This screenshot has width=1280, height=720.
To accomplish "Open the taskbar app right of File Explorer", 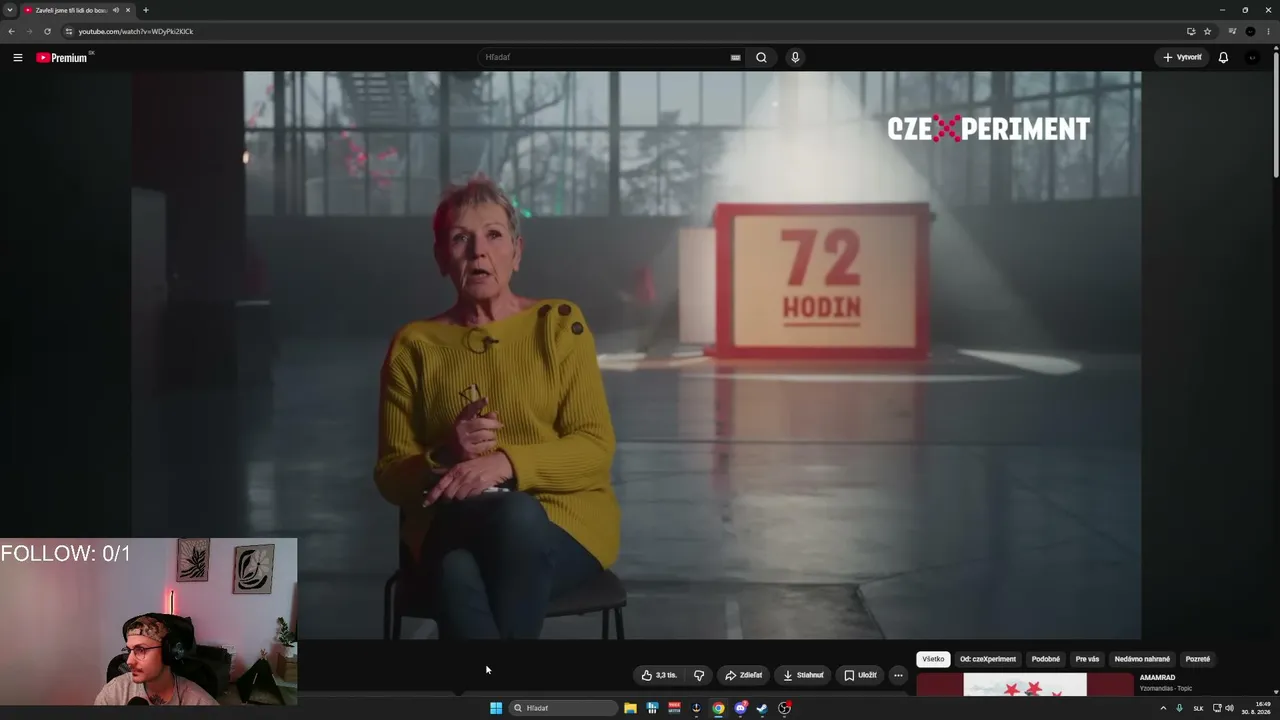I will coord(652,708).
